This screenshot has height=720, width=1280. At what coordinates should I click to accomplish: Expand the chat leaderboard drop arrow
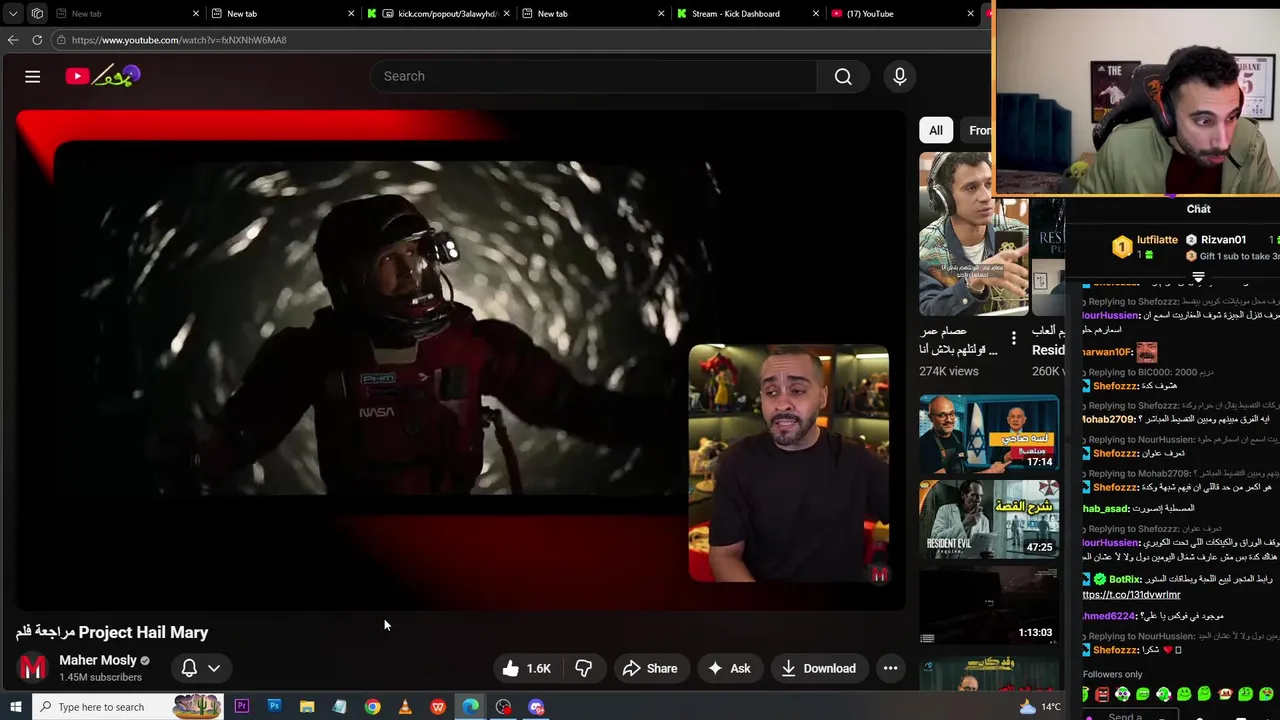[1198, 278]
